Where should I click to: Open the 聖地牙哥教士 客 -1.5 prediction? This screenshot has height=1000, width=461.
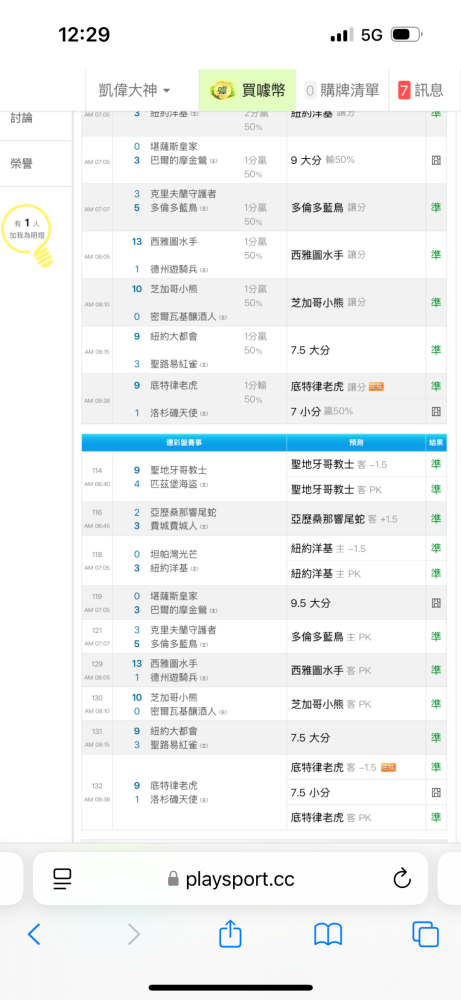[339, 464]
